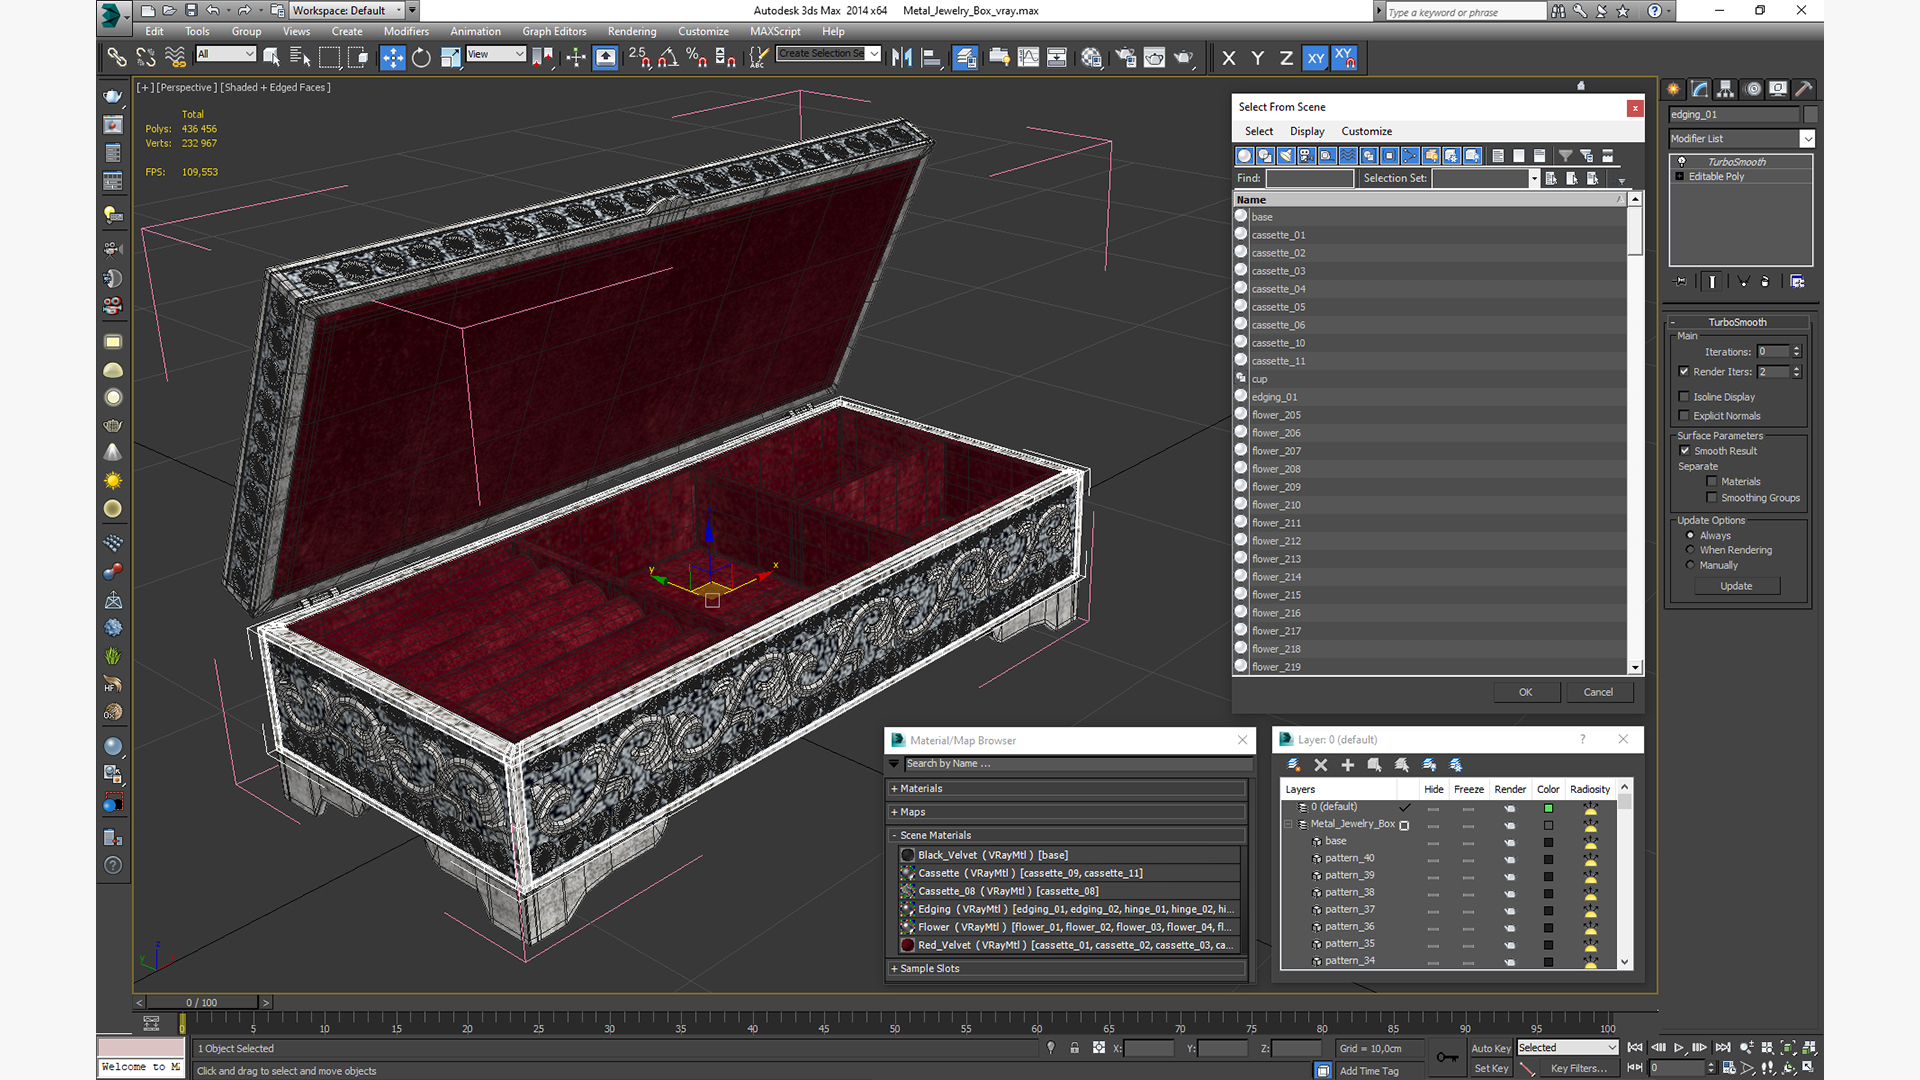Screen dimensions: 1920x1080
Task: Open the Render Setup teapot icon
Action: click(x=1125, y=58)
